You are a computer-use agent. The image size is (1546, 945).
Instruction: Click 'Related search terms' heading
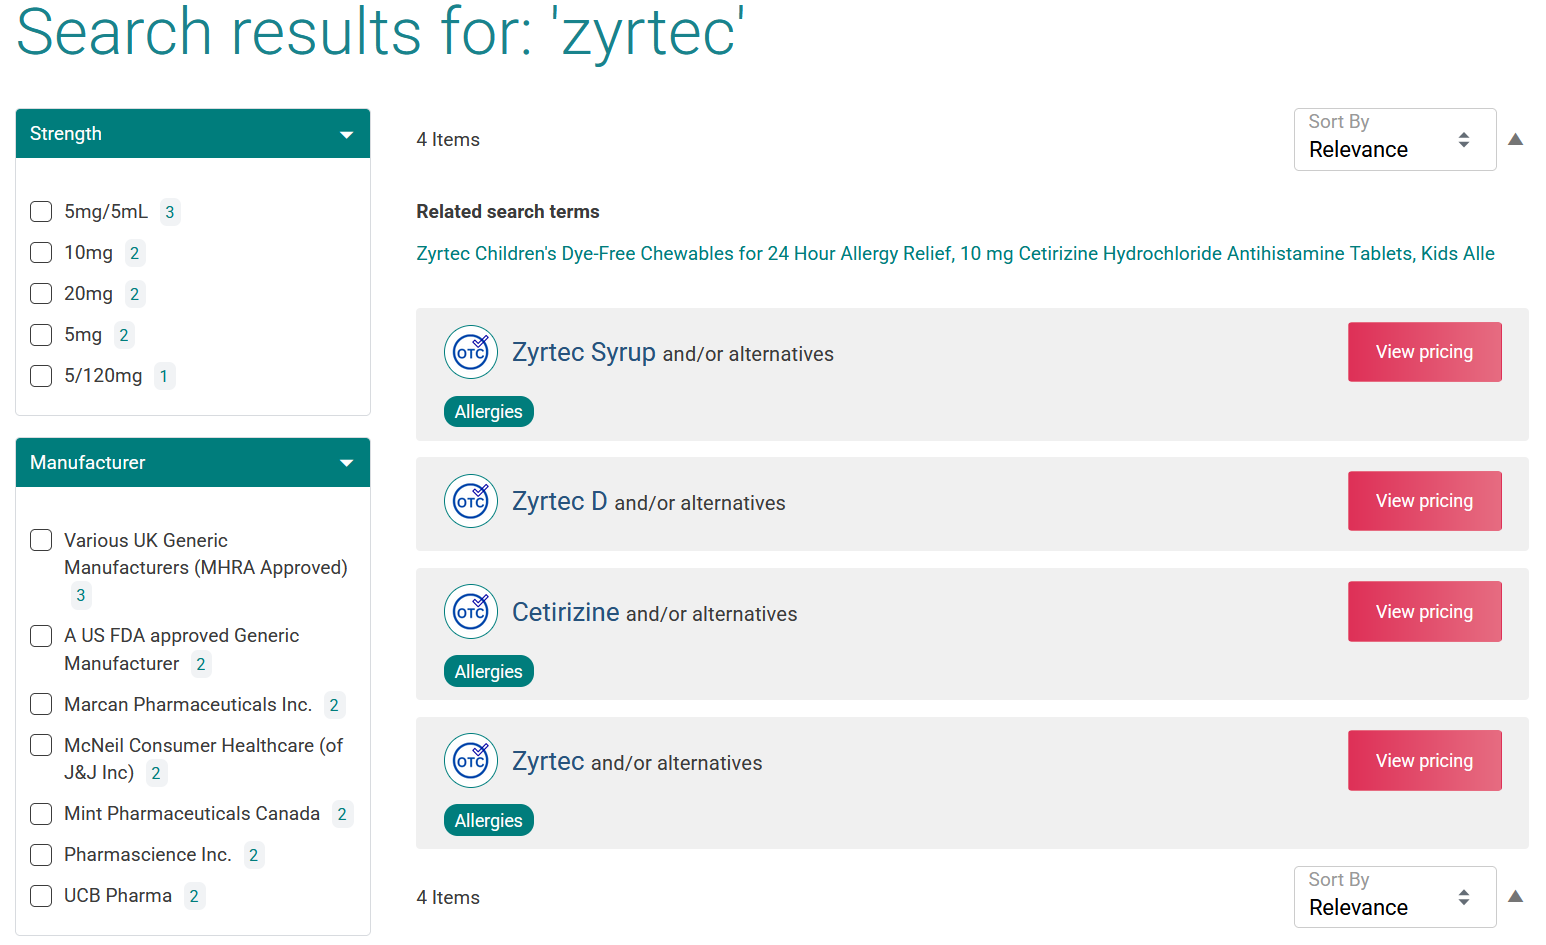[x=508, y=212]
